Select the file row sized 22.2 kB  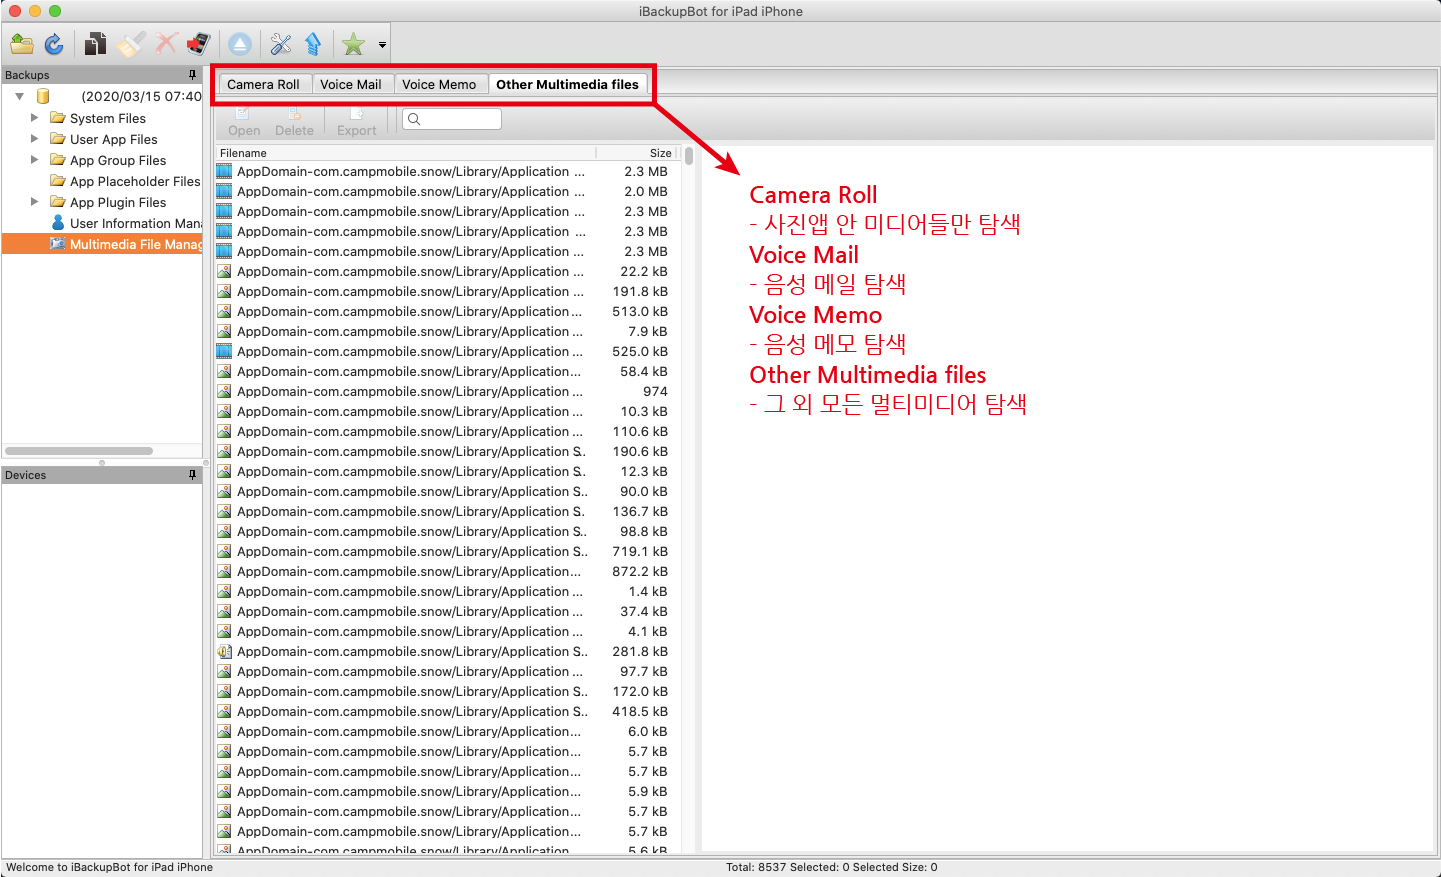coord(447,271)
